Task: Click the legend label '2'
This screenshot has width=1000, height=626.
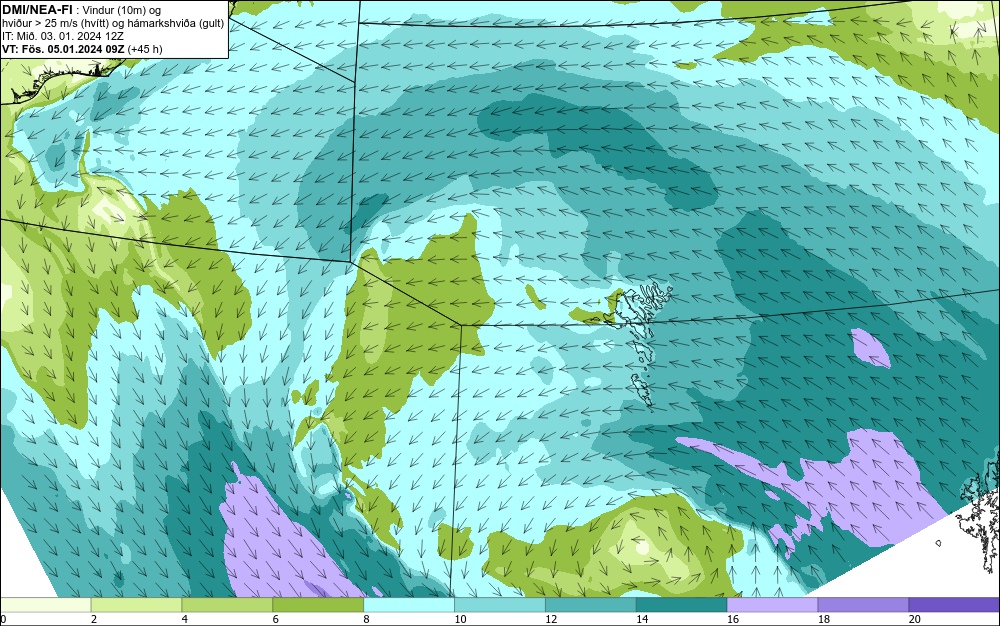Action: 94,619
